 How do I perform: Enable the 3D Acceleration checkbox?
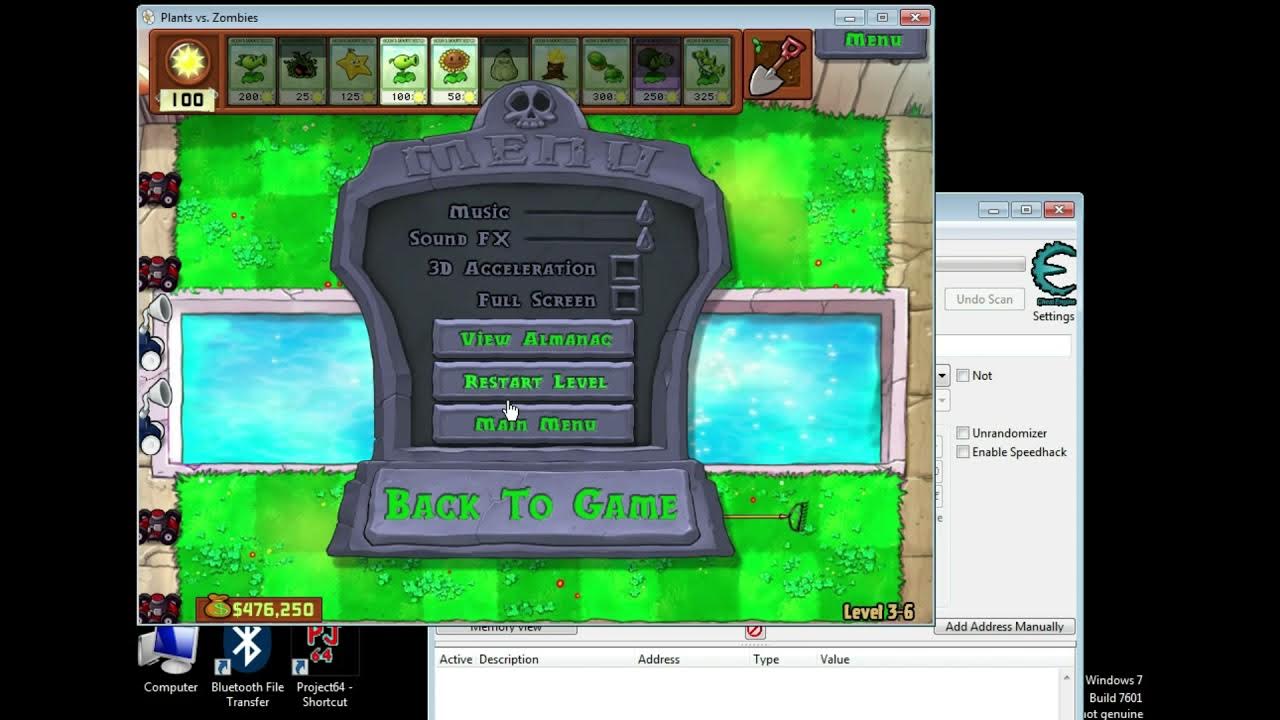625,268
